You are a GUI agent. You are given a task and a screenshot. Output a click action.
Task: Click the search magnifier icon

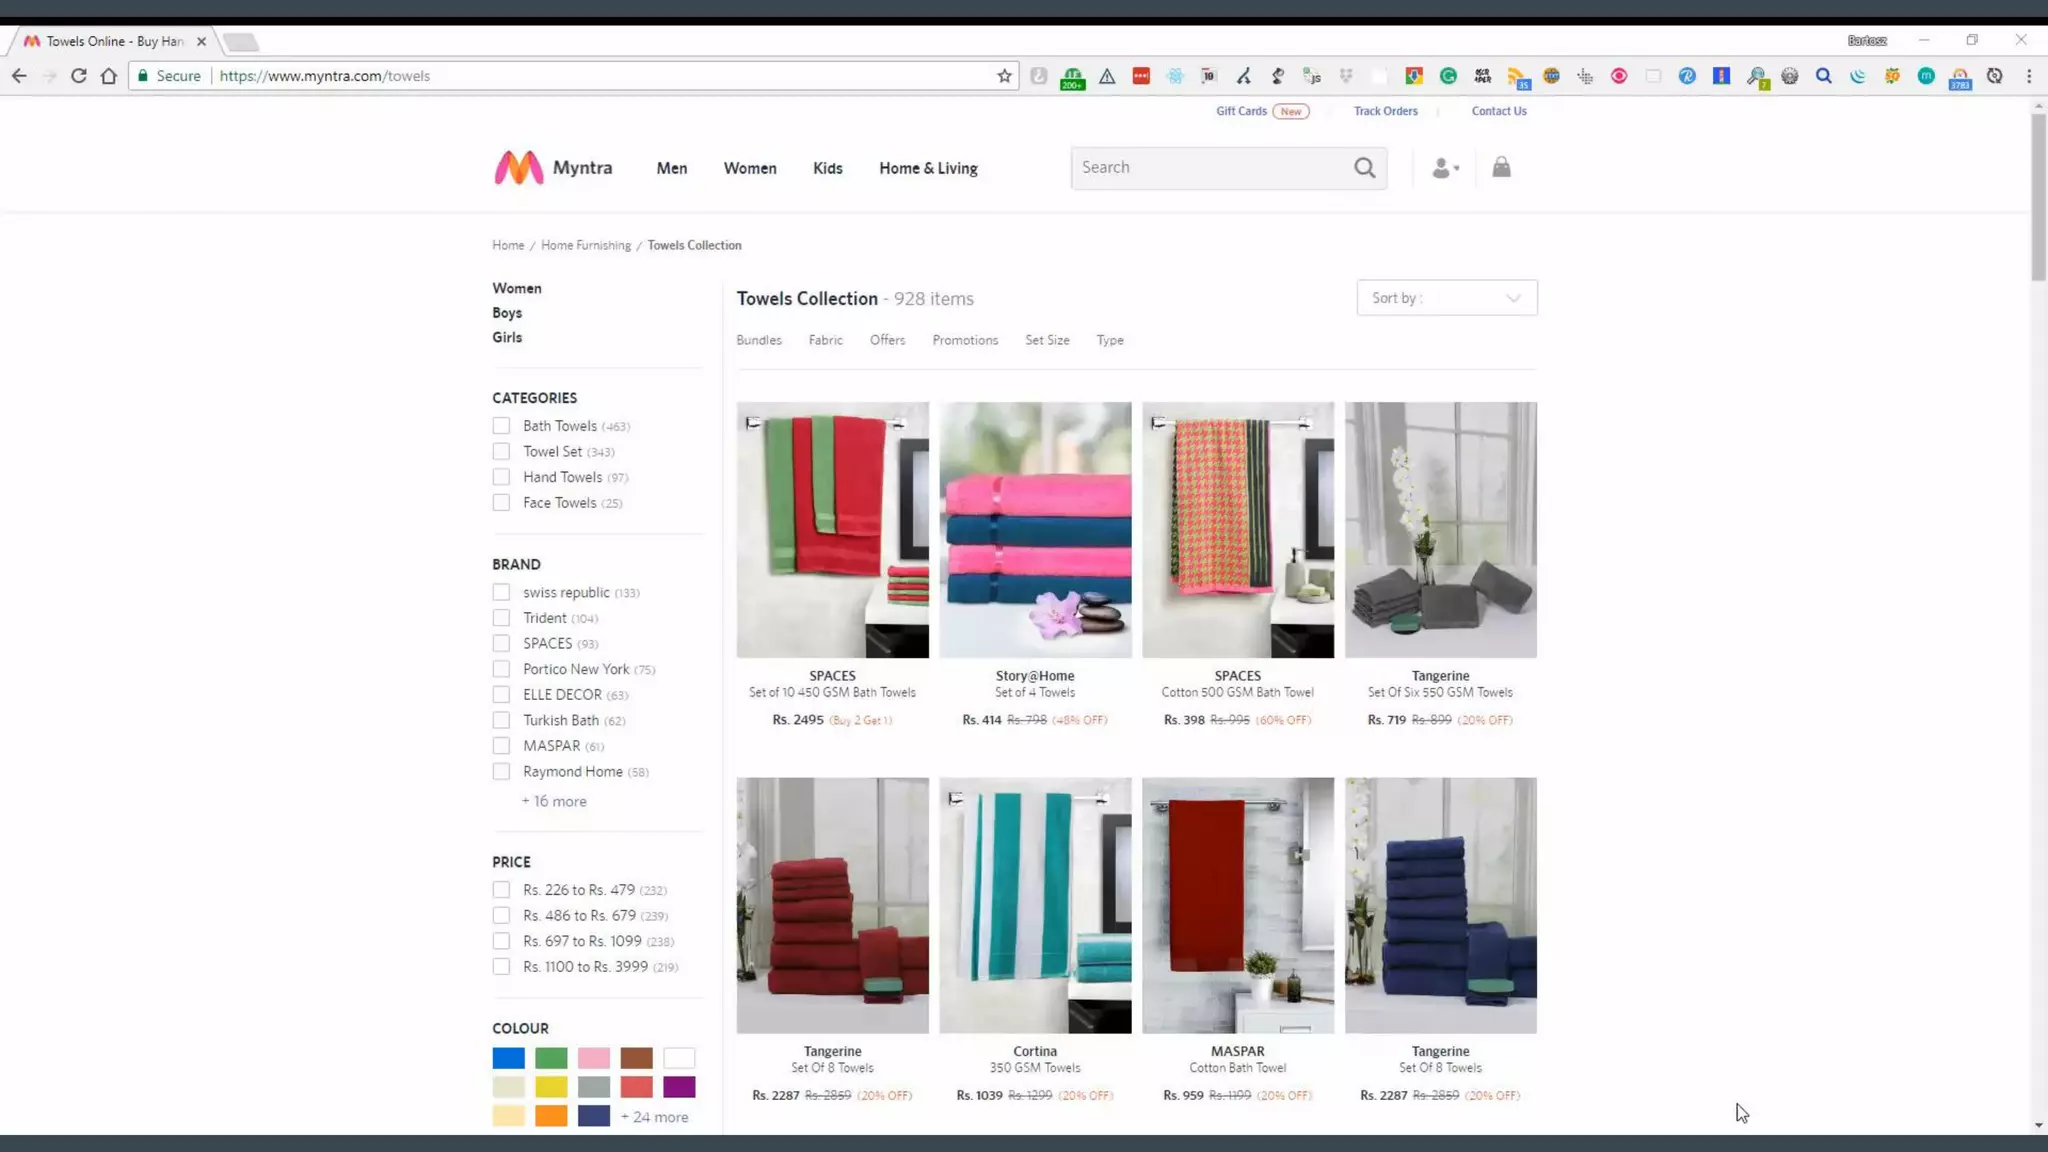[x=1364, y=168]
